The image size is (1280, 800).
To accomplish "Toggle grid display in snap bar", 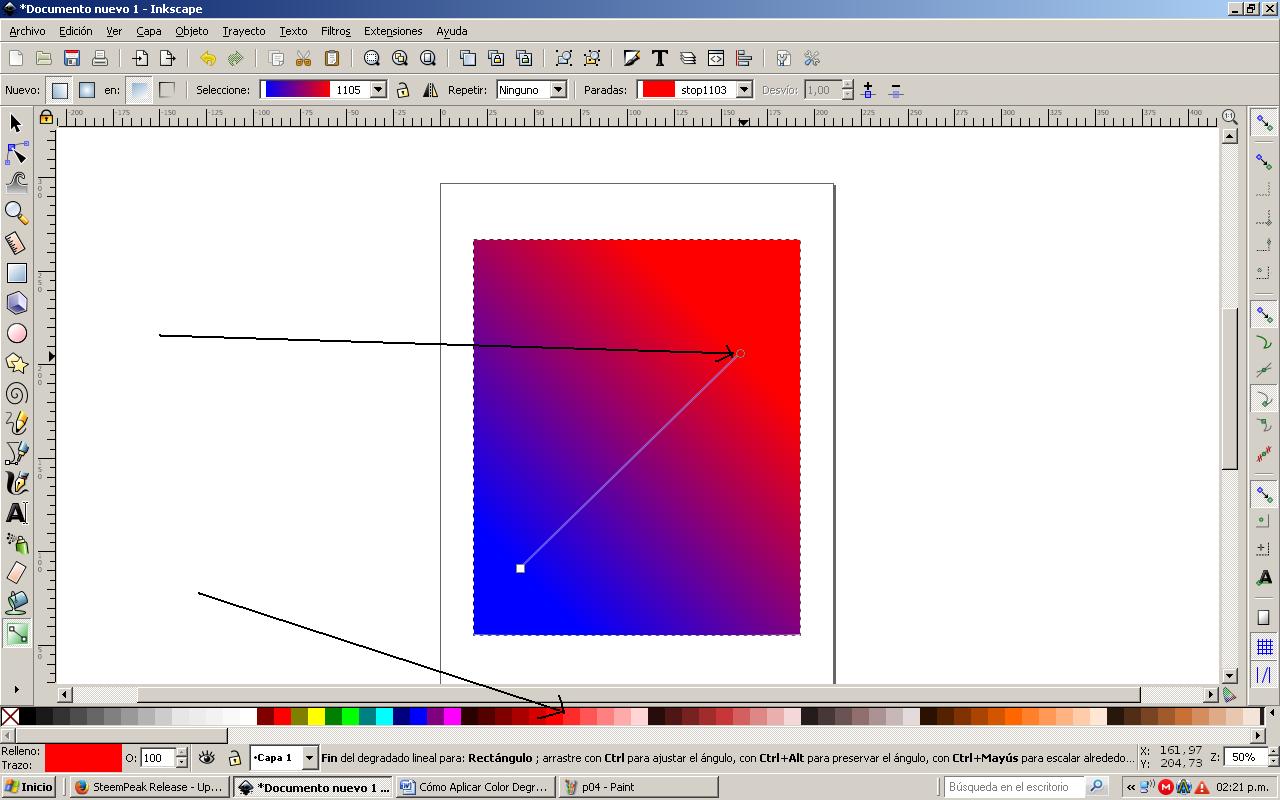I will 1264,647.
